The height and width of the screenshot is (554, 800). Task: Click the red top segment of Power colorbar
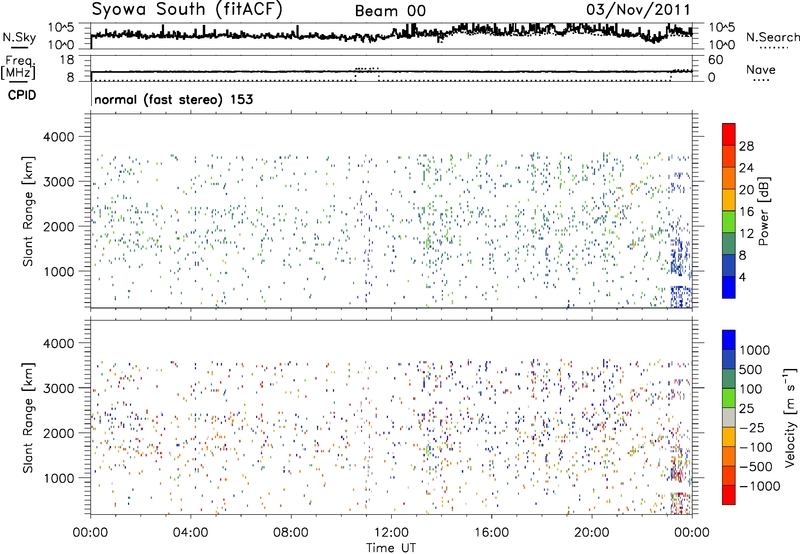(x=729, y=134)
